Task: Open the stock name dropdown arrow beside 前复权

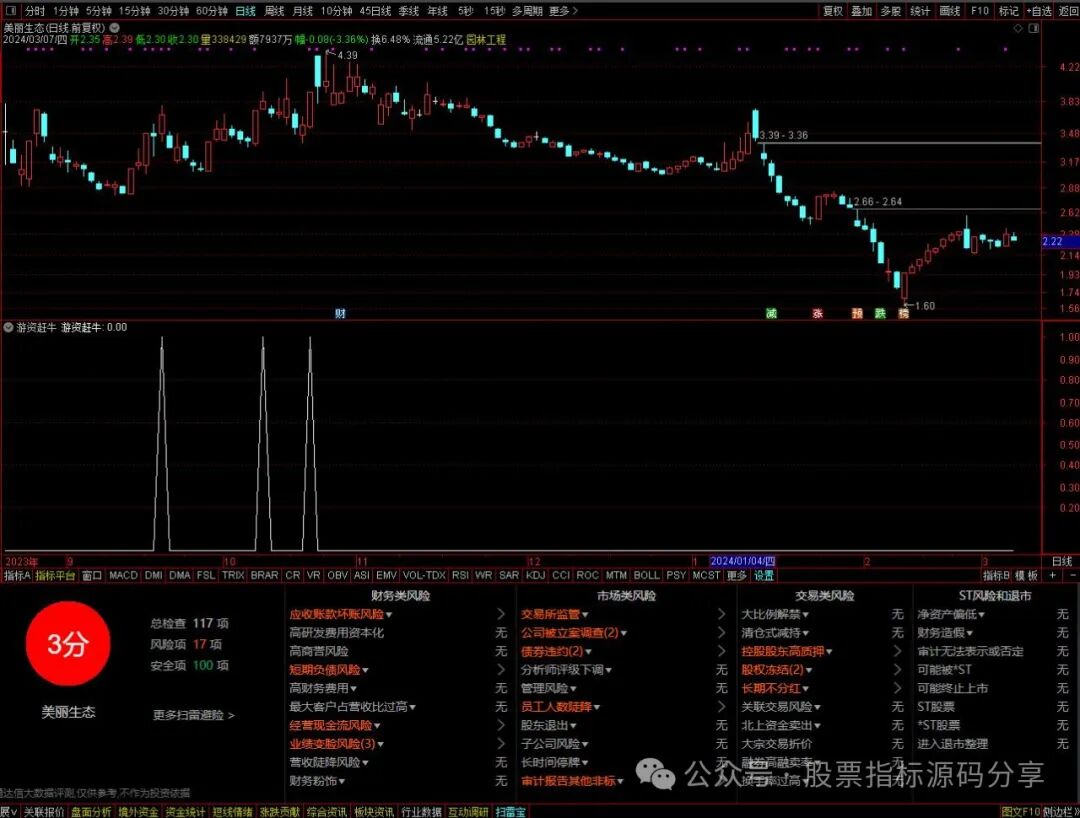Action: tap(114, 28)
